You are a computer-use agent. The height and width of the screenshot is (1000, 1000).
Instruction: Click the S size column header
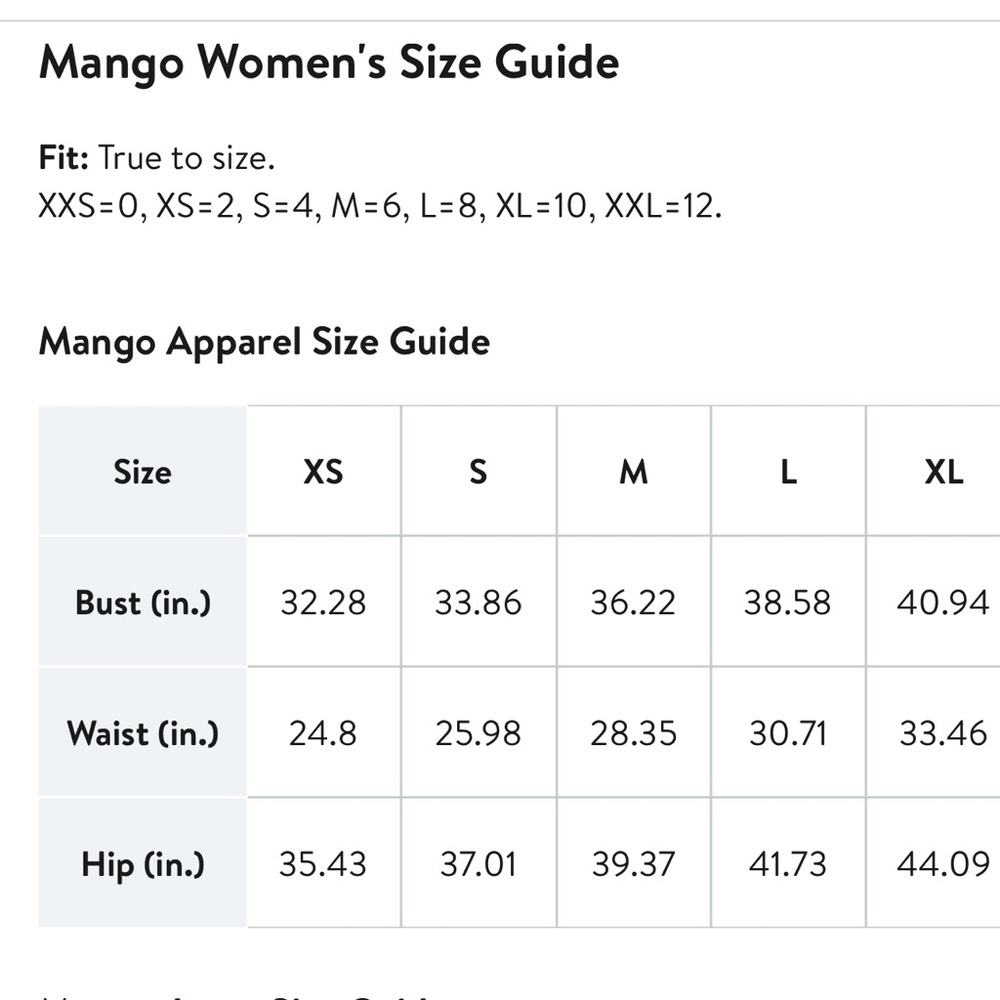[478, 471]
